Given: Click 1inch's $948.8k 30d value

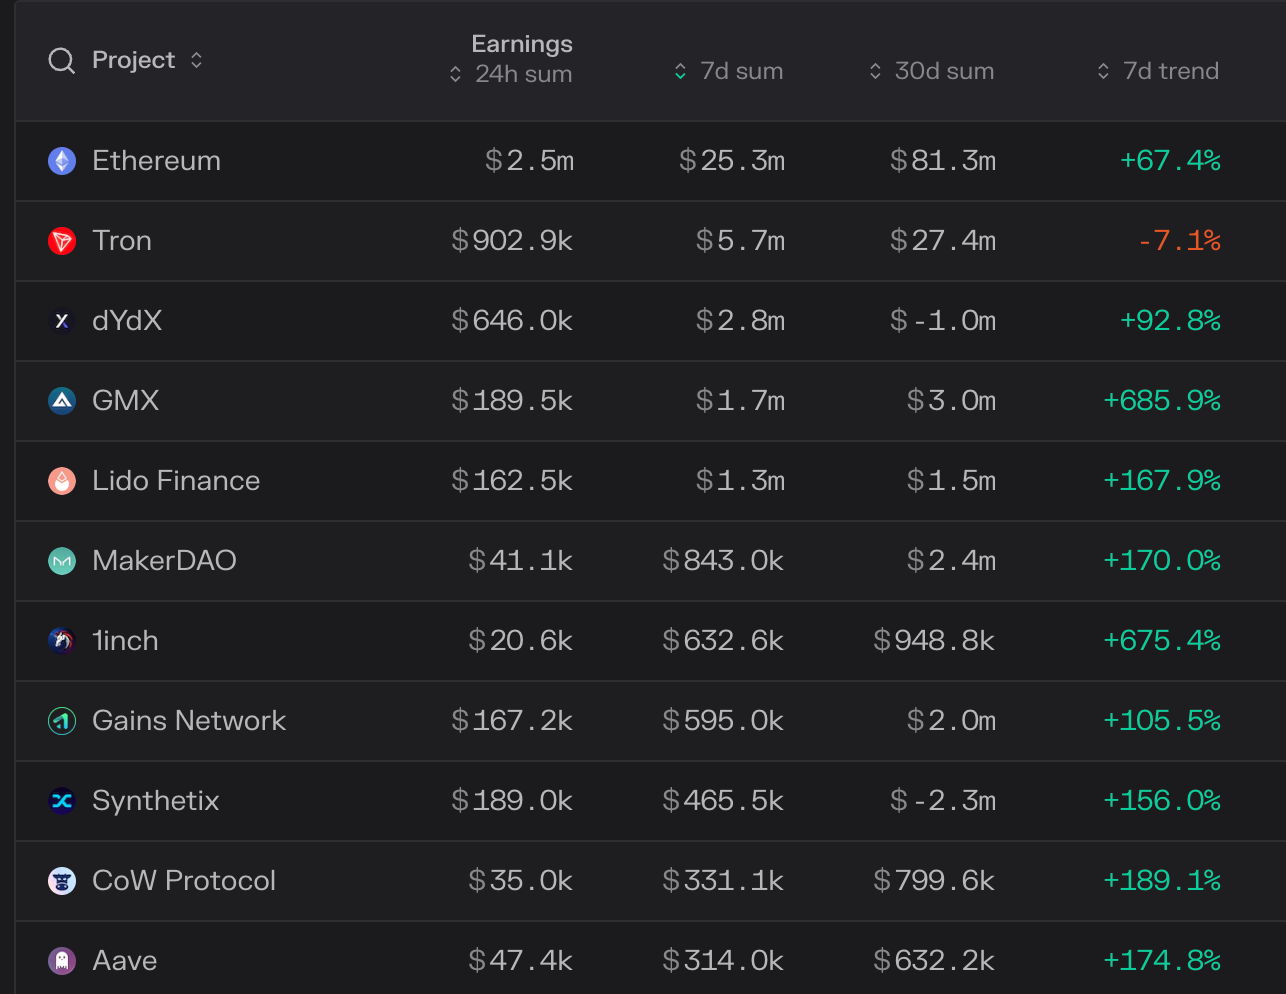Looking at the screenshot, I should 934,641.
